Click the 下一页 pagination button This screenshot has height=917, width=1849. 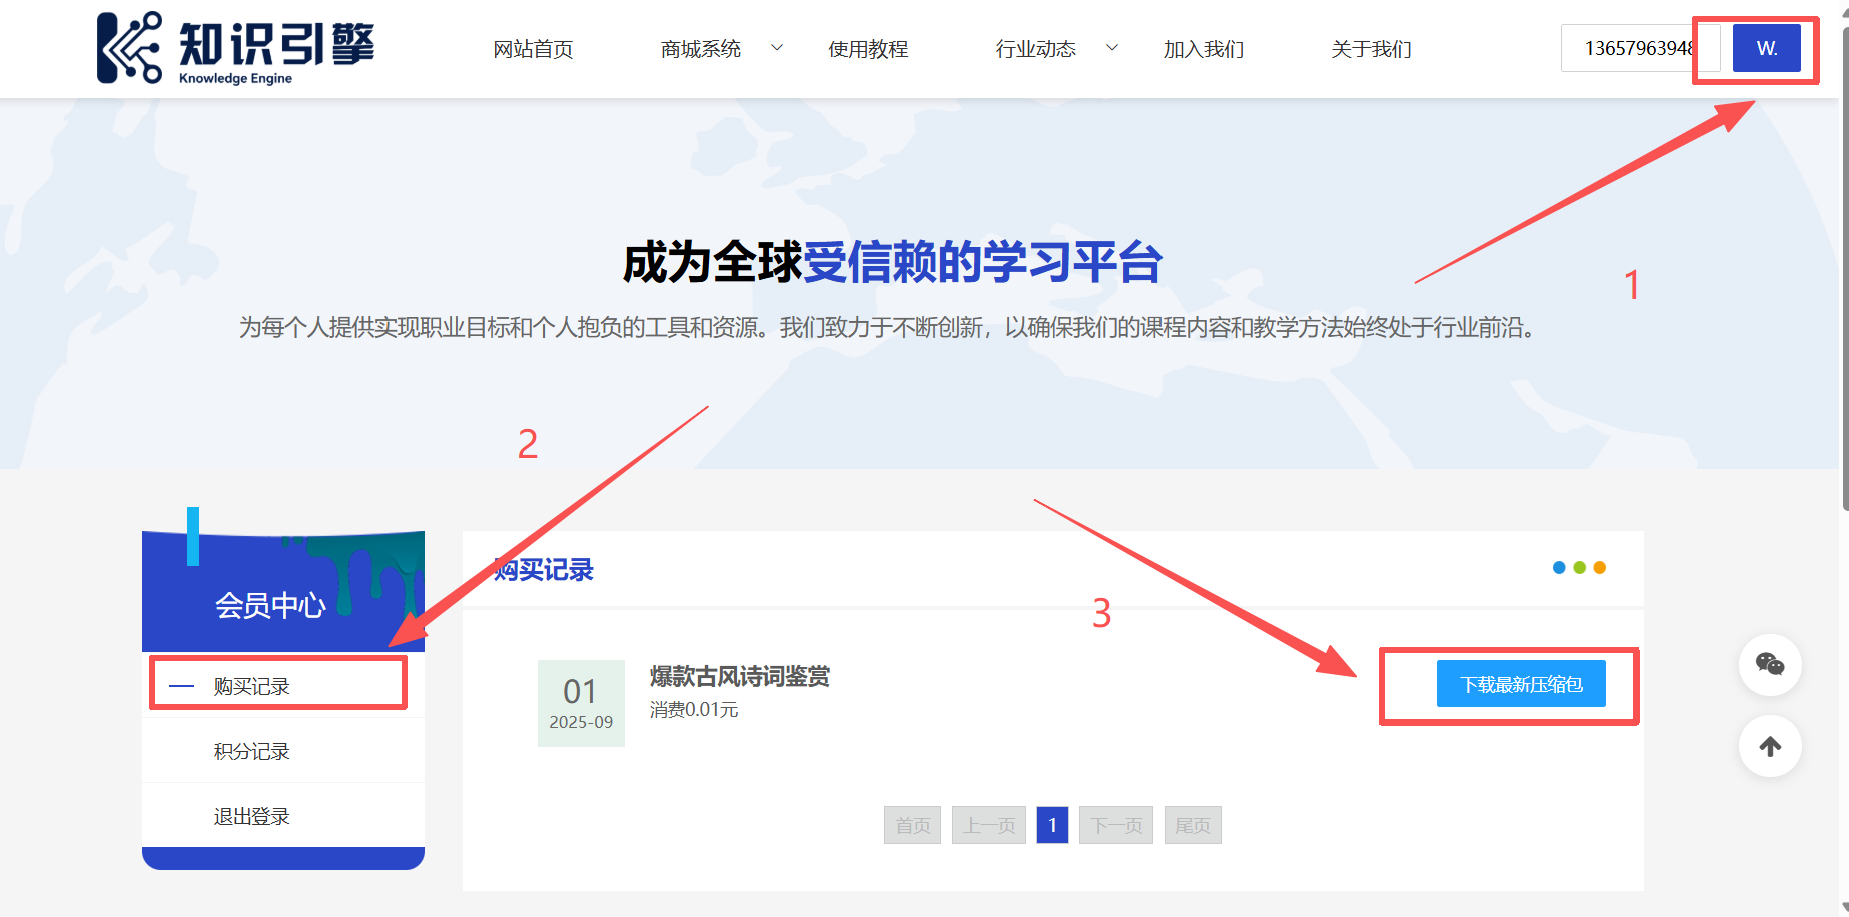(1116, 825)
